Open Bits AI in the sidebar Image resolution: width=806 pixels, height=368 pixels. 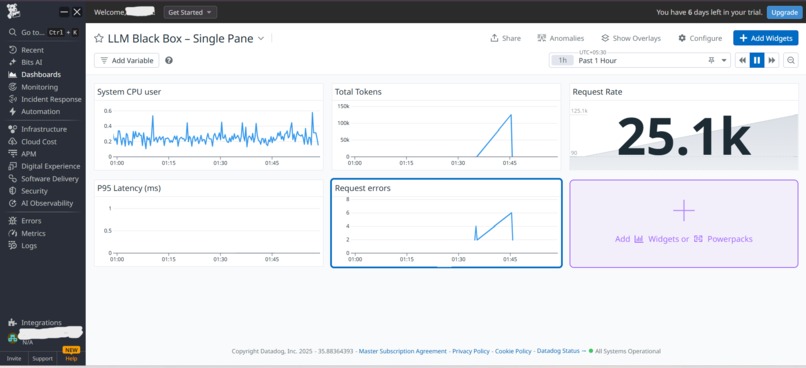[x=31, y=62]
